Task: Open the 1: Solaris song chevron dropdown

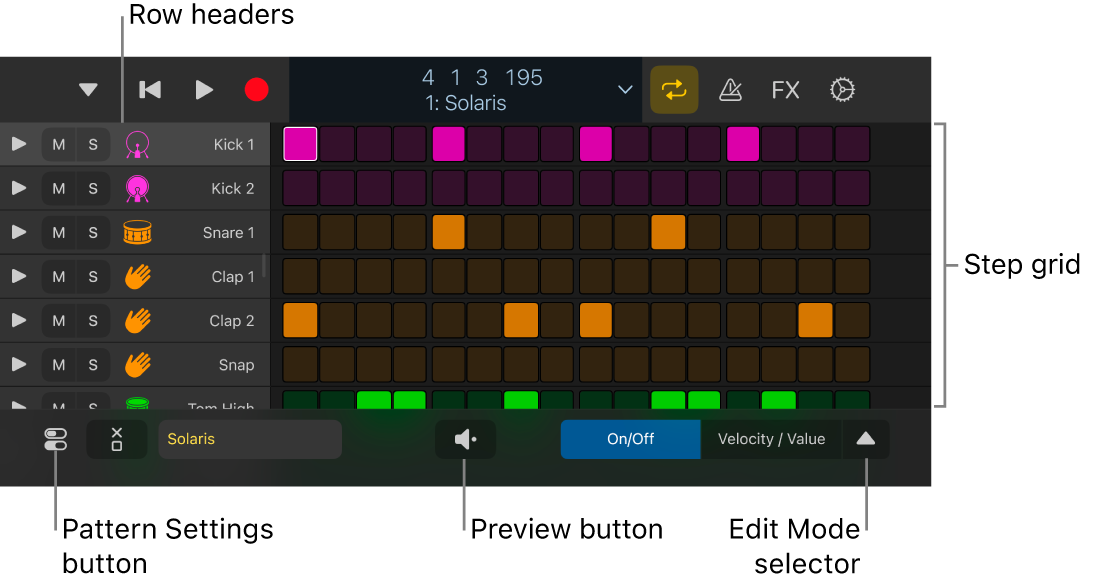Action: click(x=625, y=89)
